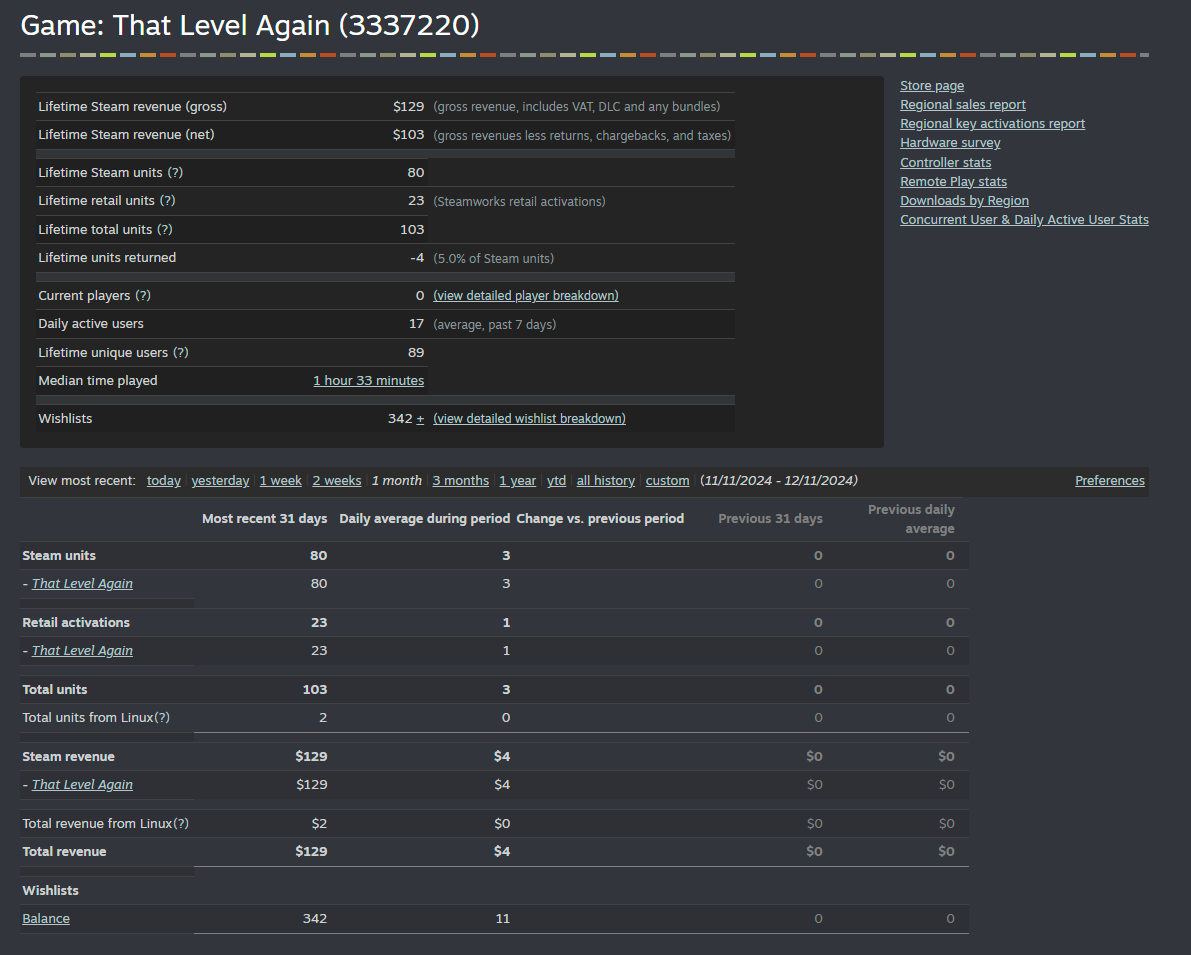
Task: Click Change vs. previous period header
Action: 600,519
